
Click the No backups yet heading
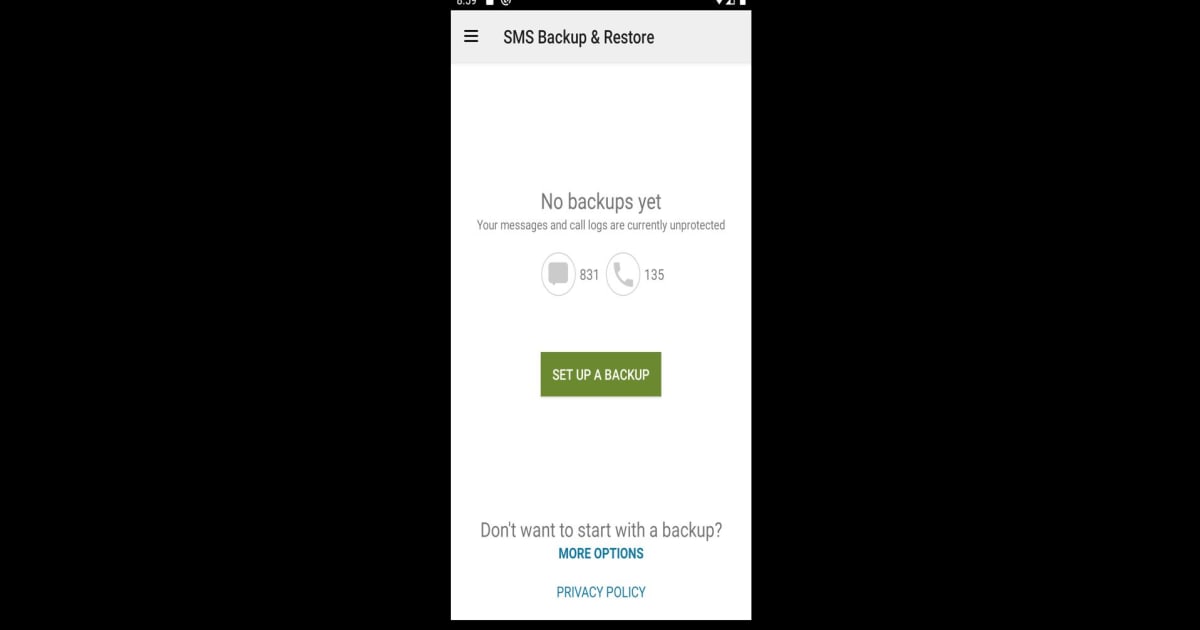[x=601, y=202]
